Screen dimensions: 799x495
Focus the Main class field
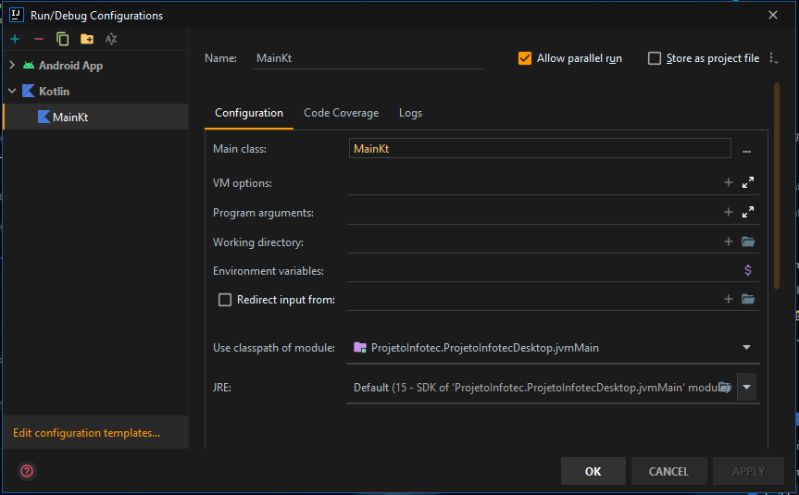[540, 148]
